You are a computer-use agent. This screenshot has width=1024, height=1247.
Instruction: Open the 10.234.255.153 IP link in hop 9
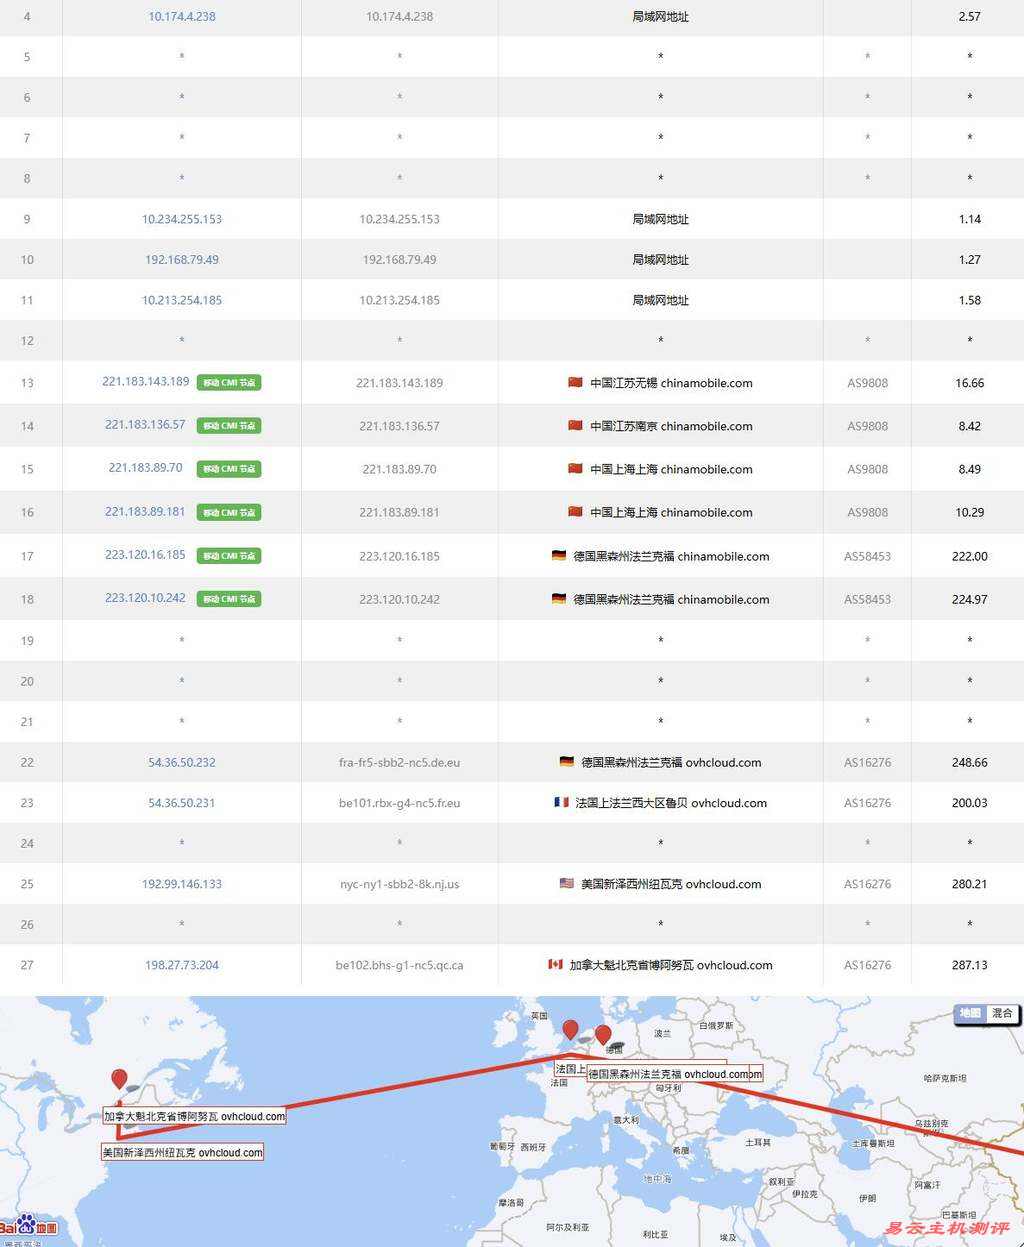[182, 219]
